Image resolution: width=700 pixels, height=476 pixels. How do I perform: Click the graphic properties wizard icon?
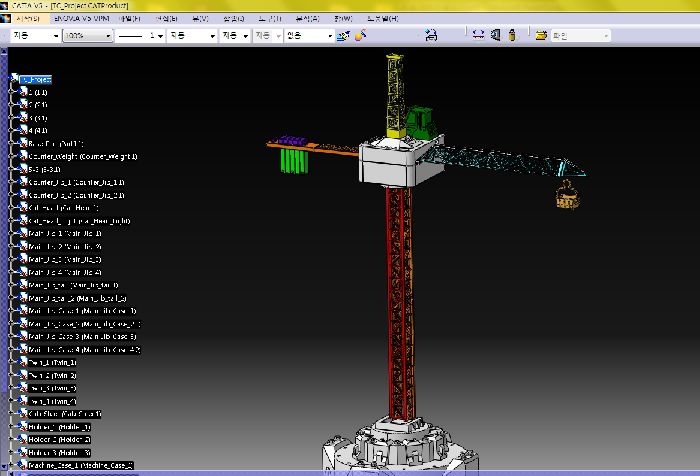tap(344, 35)
